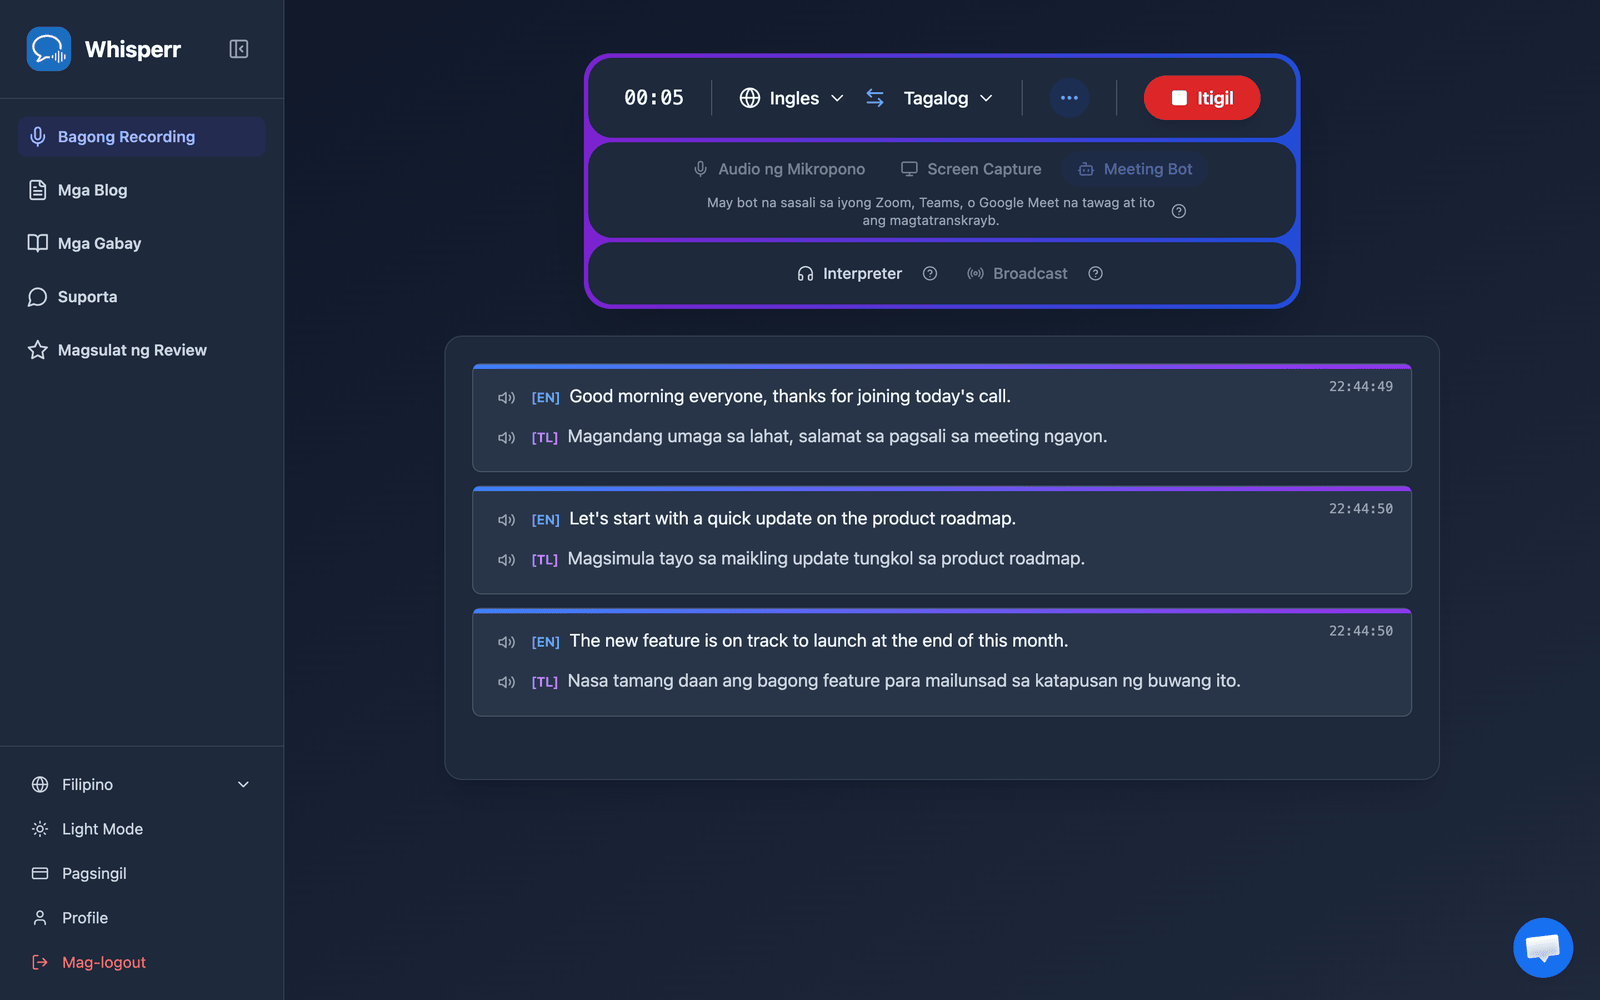Play audio of 'Magandang umaga sa lahat' line

coord(507,438)
